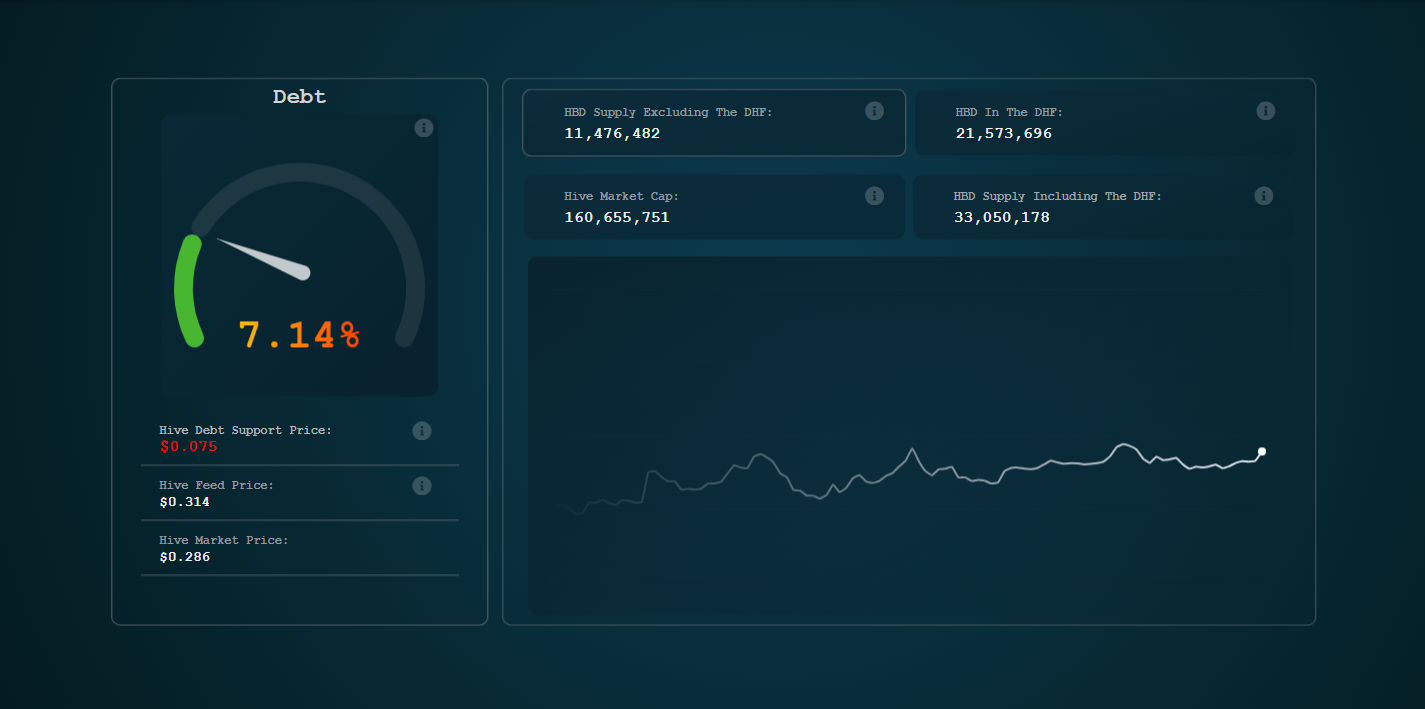Select the HBD Supply Including The DHF card
The height and width of the screenshot is (709, 1425).
point(1103,207)
